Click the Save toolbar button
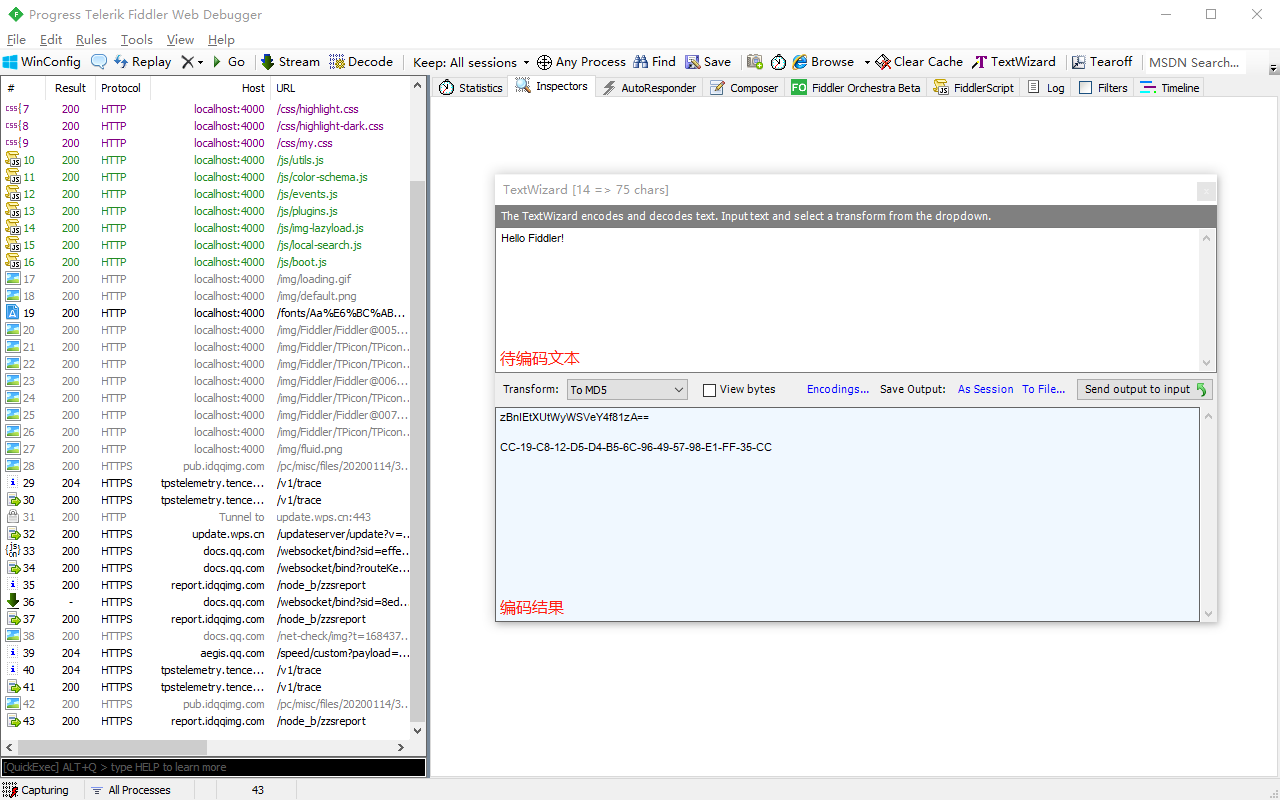1280x800 pixels. click(x=708, y=62)
